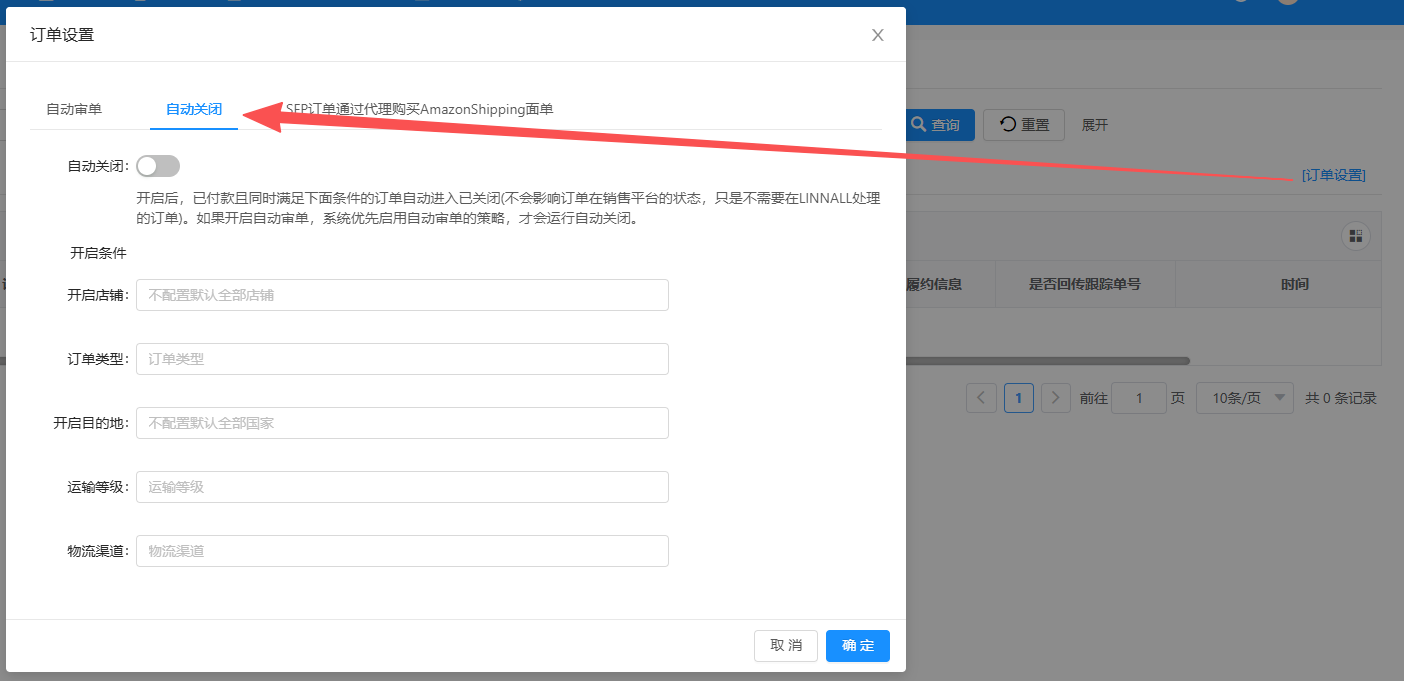Click the 查询 search button
Viewport: 1404px width, 681px height.
pyautogui.click(x=939, y=125)
